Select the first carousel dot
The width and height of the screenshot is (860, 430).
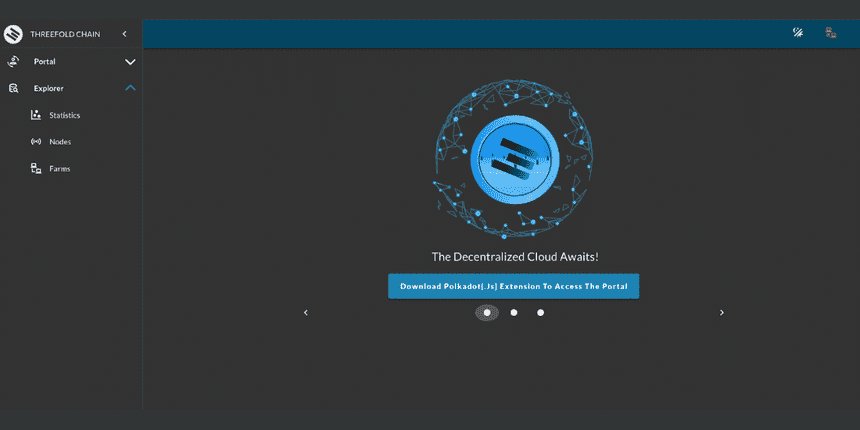tap(487, 313)
